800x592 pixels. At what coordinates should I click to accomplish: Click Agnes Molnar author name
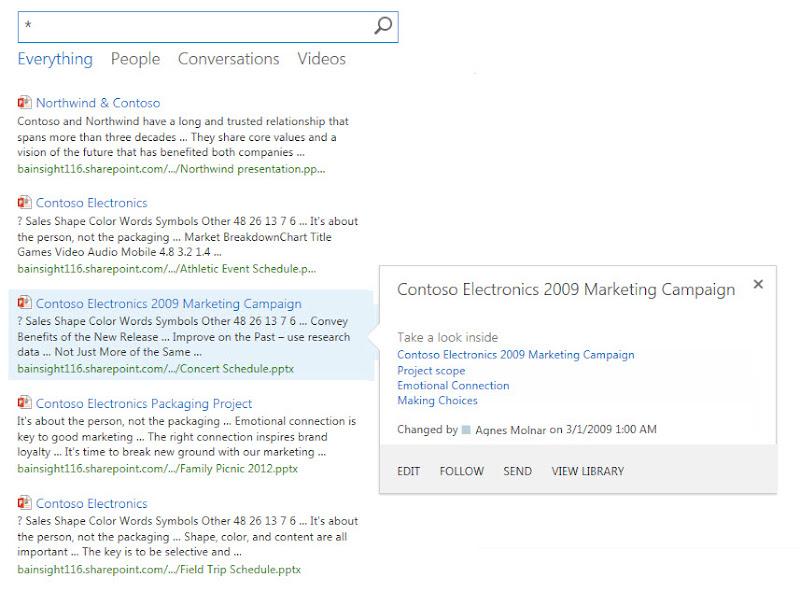click(510, 430)
